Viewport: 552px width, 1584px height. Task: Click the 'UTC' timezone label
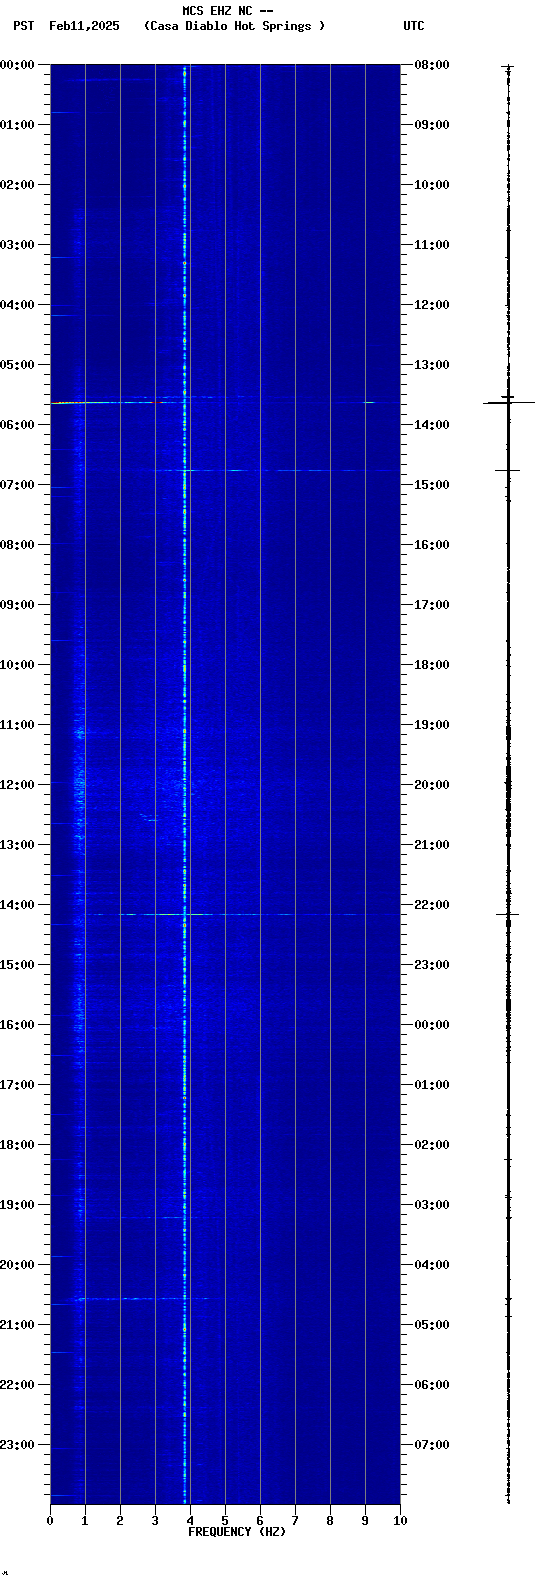click(414, 26)
